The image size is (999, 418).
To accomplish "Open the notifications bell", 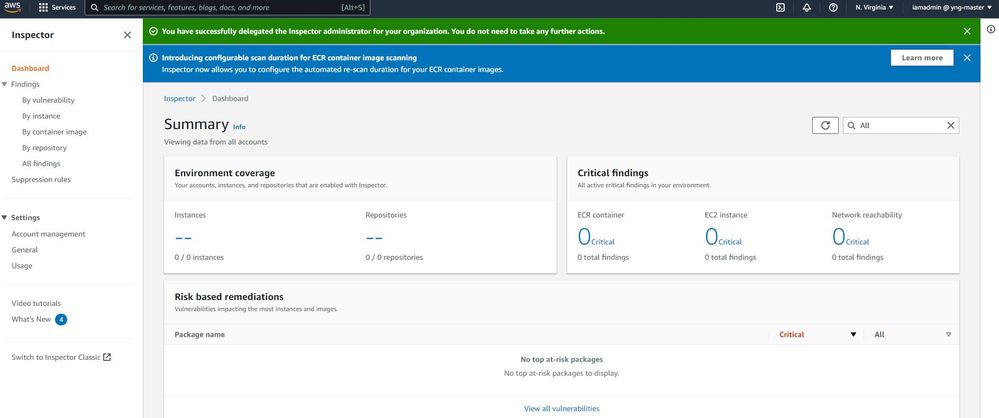I will coord(807,8).
